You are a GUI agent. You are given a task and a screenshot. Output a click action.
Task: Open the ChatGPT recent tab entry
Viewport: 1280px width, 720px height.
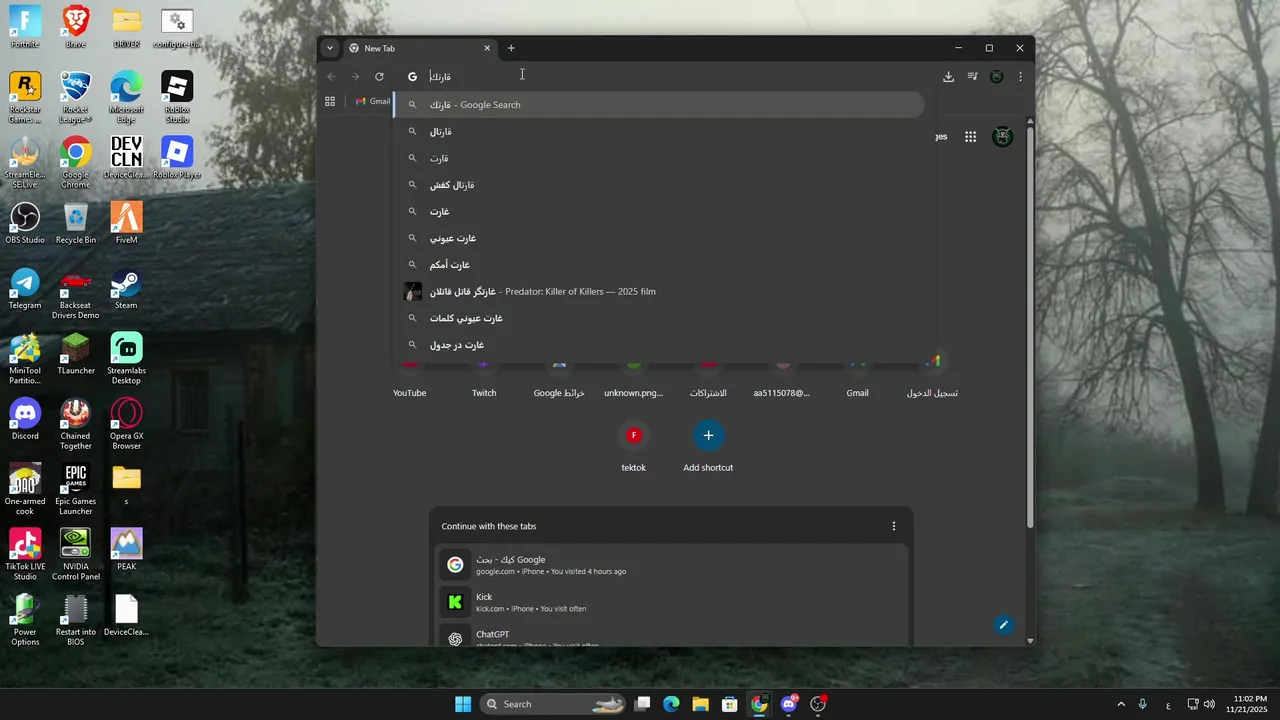click(671, 637)
